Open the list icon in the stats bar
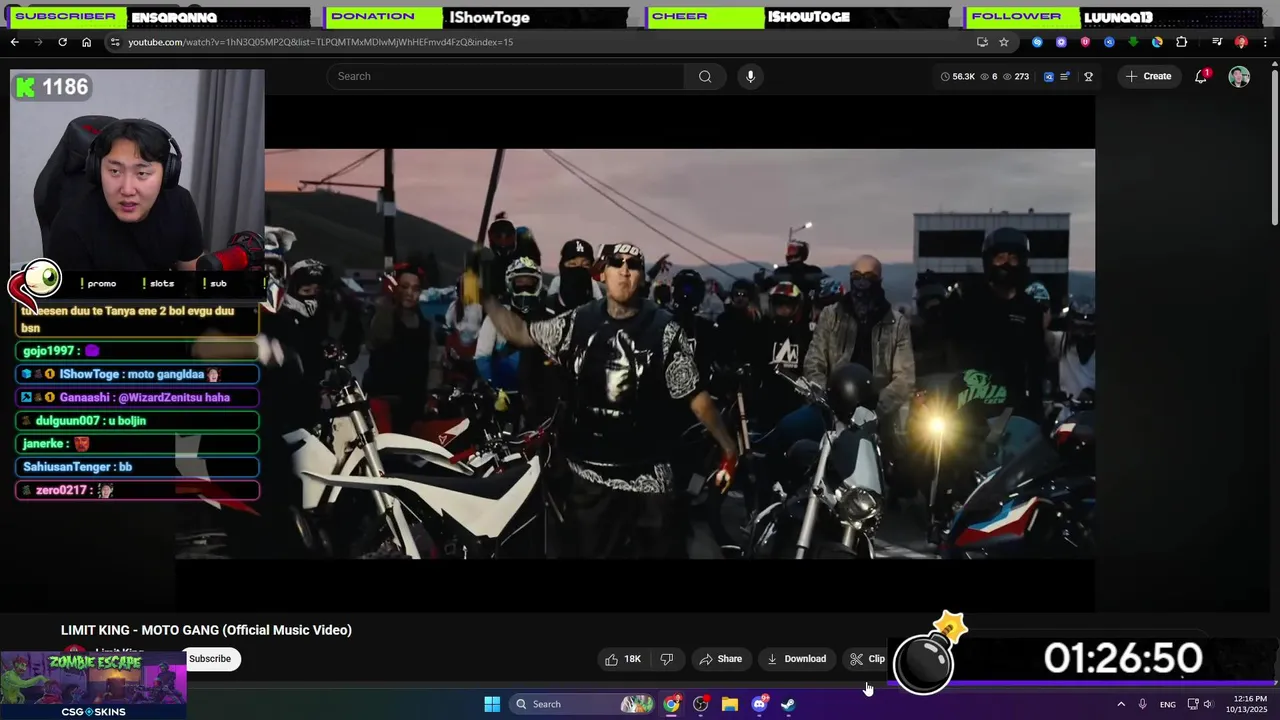 pyautogui.click(x=1065, y=76)
